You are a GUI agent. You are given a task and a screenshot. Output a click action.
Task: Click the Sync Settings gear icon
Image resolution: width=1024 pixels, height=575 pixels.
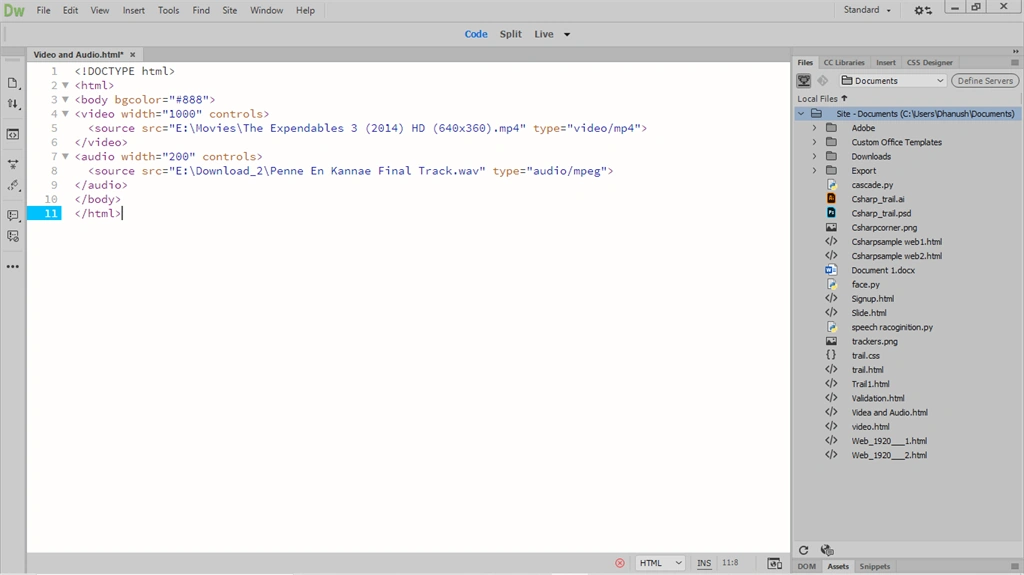click(922, 10)
